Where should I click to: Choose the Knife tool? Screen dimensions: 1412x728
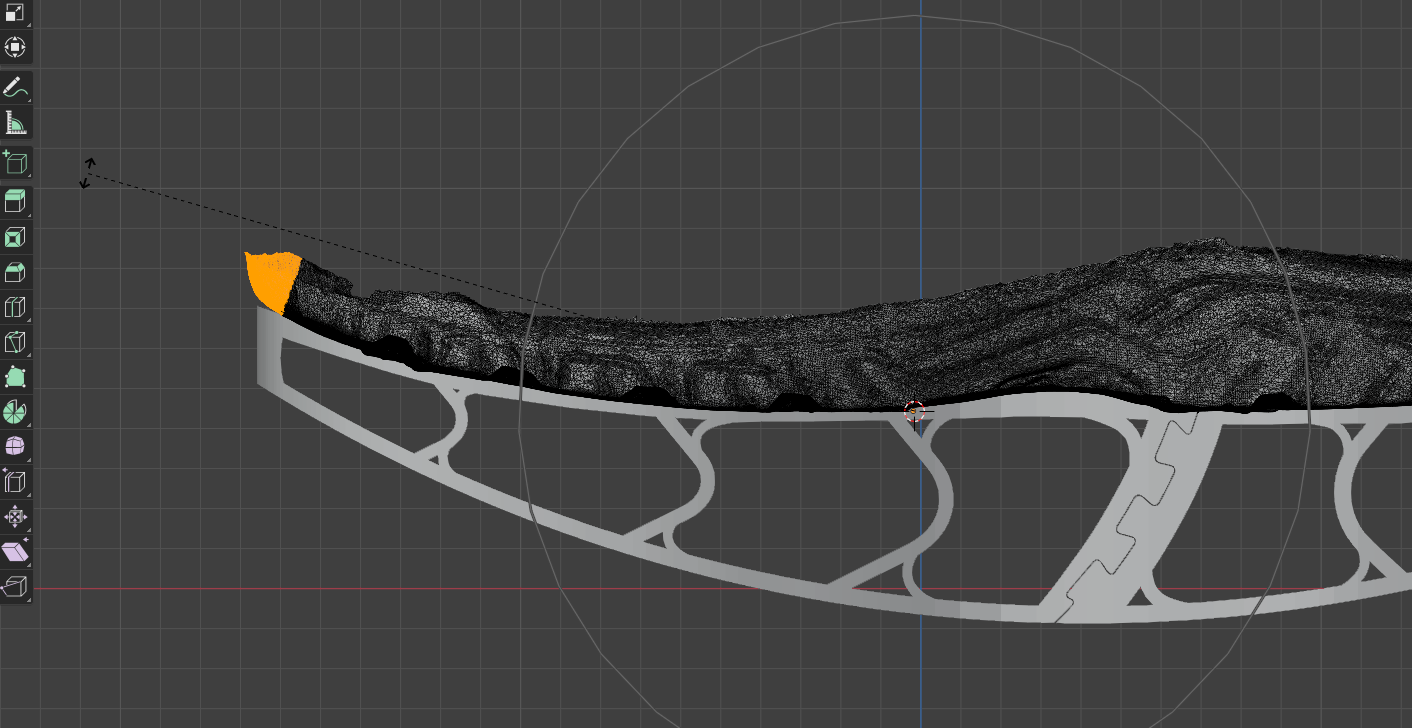(15, 342)
